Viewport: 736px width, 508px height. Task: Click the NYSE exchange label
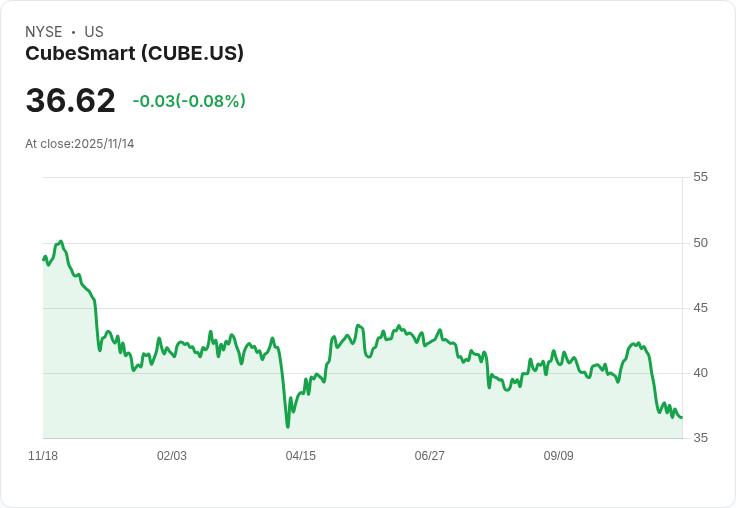(x=44, y=32)
